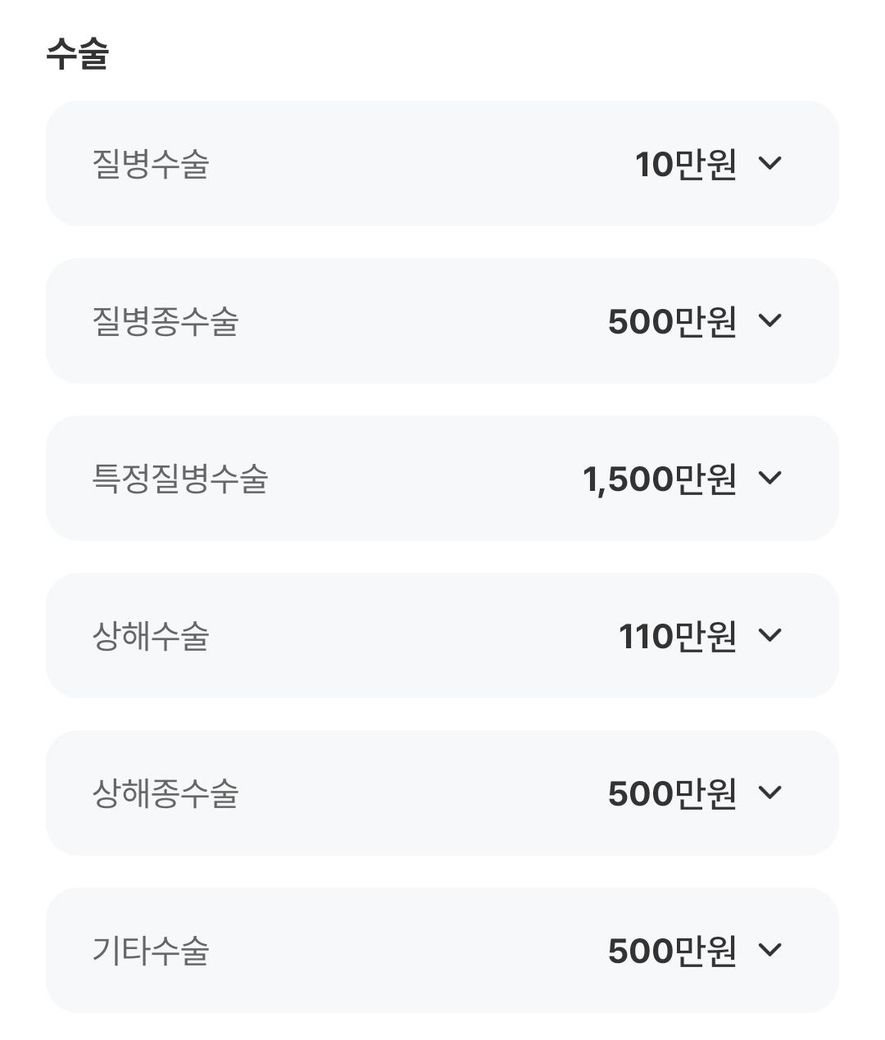Click the 10만원 amount for 질병수술

[685, 164]
